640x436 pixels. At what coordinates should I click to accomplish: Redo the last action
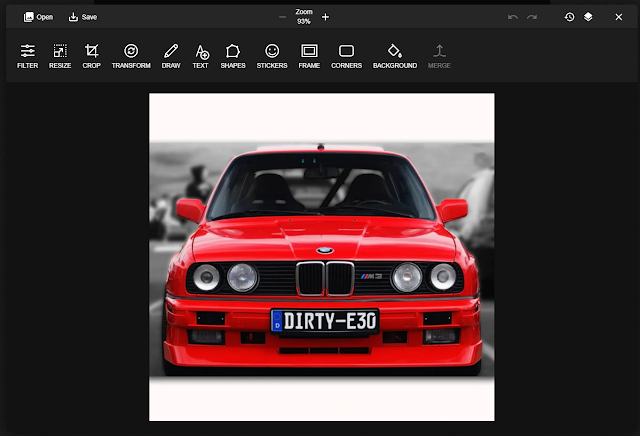click(532, 17)
